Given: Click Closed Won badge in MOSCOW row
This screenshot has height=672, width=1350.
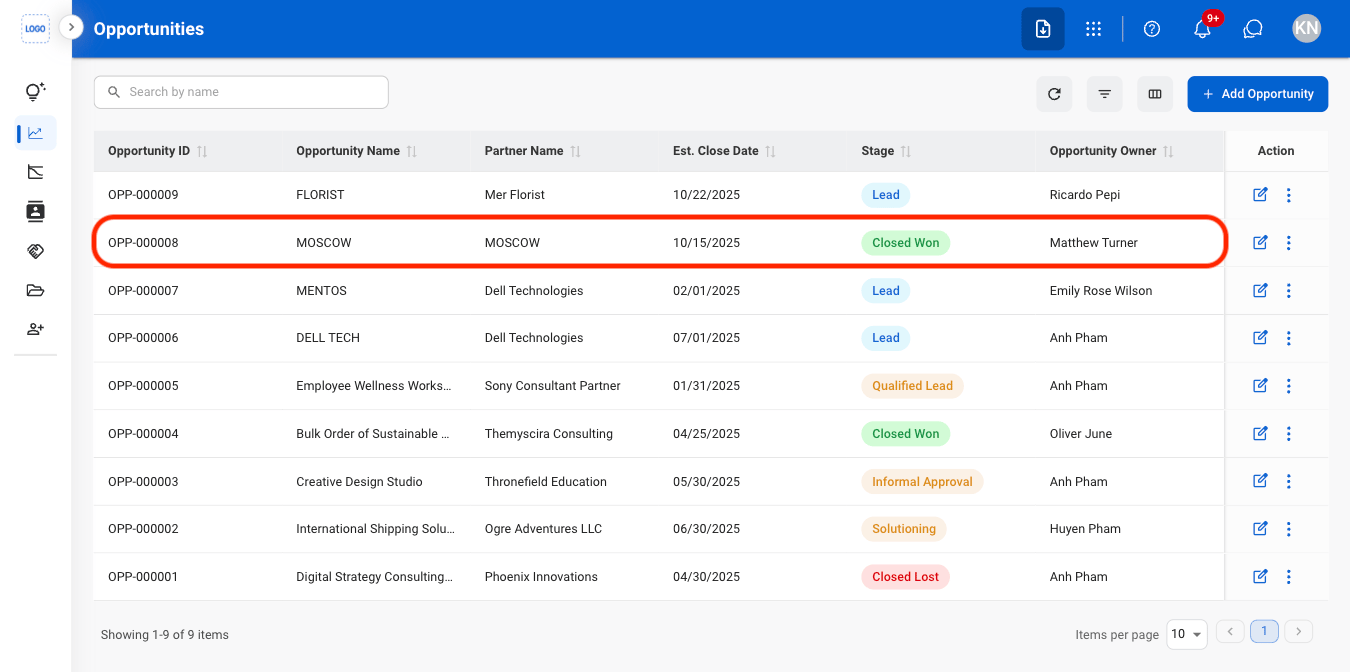Looking at the screenshot, I should (x=905, y=242).
